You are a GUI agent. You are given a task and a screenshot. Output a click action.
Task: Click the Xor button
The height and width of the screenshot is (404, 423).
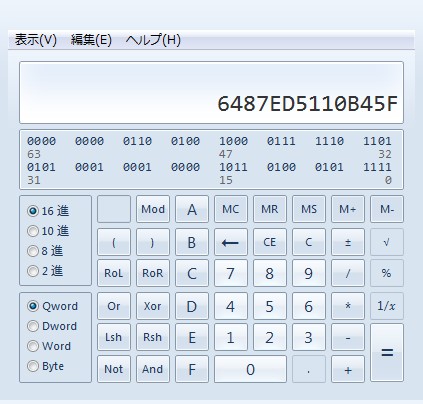(x=153, y=306)
